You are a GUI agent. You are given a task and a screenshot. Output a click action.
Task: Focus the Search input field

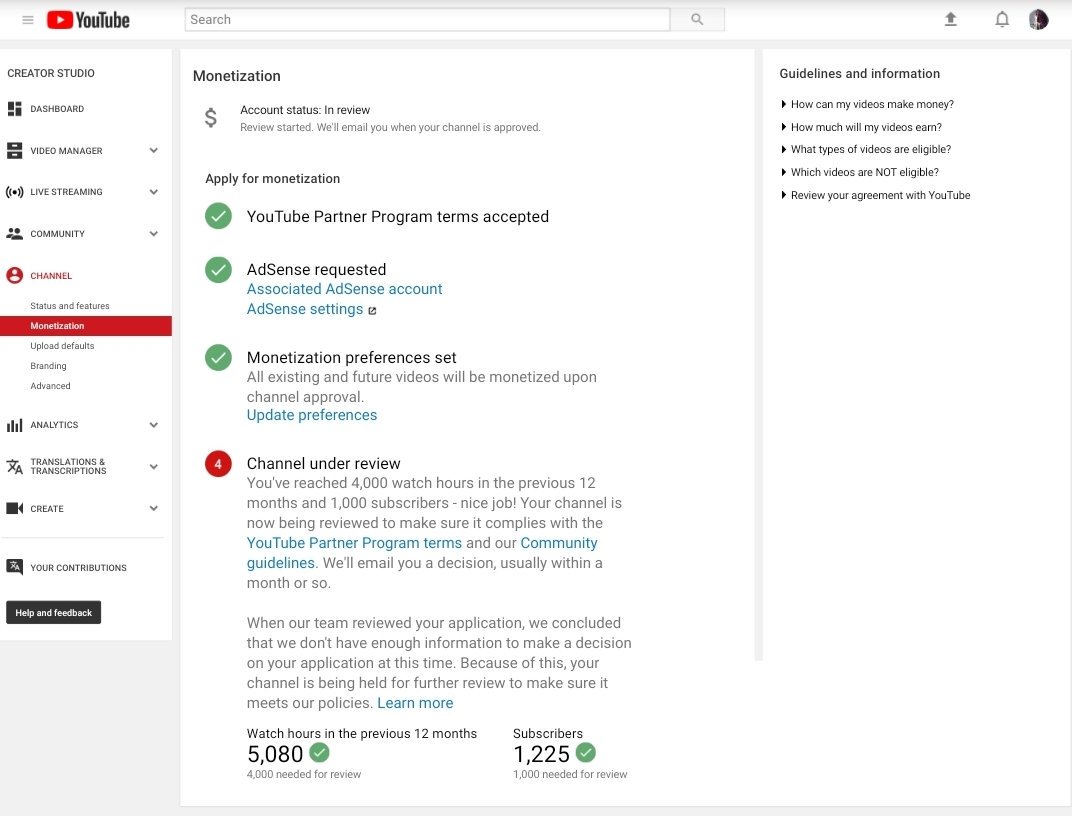point(427,19)
